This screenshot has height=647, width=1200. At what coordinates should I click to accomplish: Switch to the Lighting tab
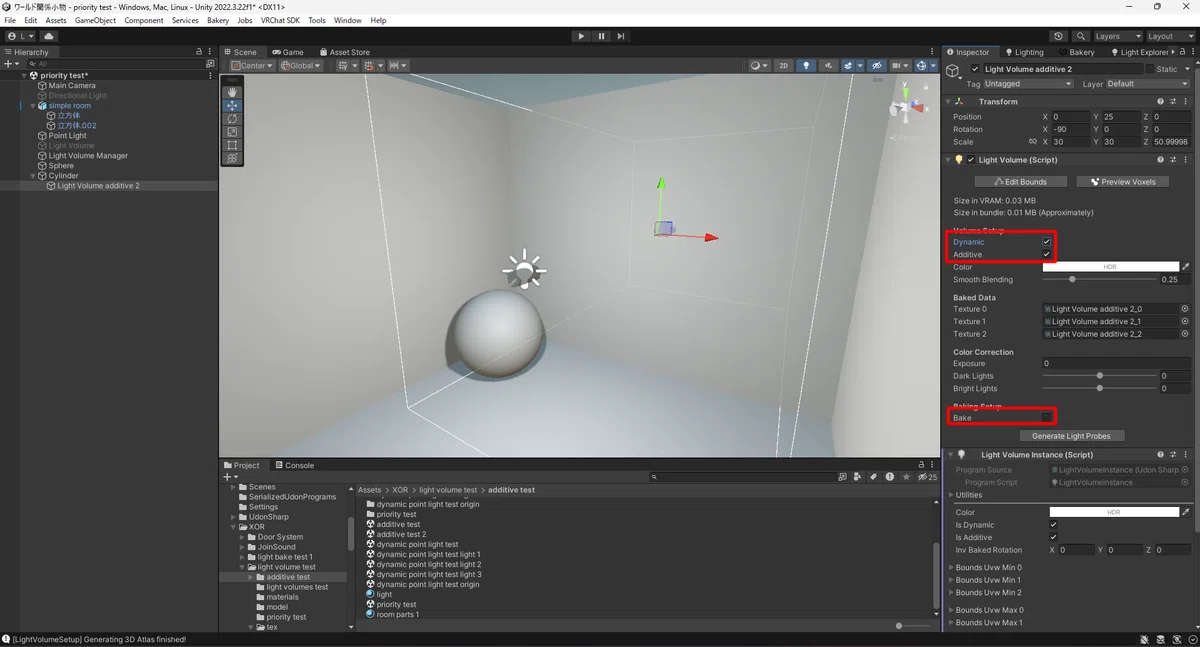click(1024, 52)
